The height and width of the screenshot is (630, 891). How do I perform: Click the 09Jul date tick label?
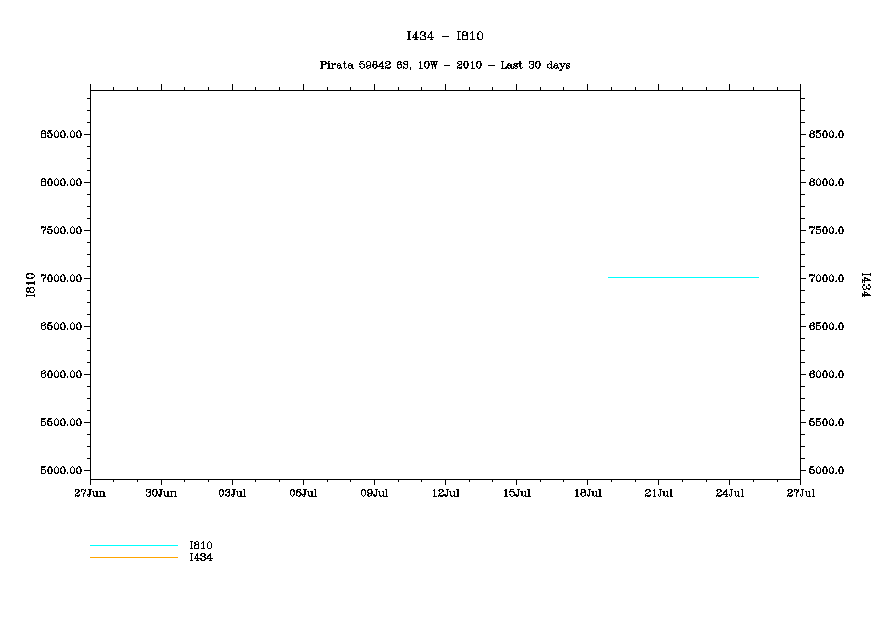click(374, 493)
